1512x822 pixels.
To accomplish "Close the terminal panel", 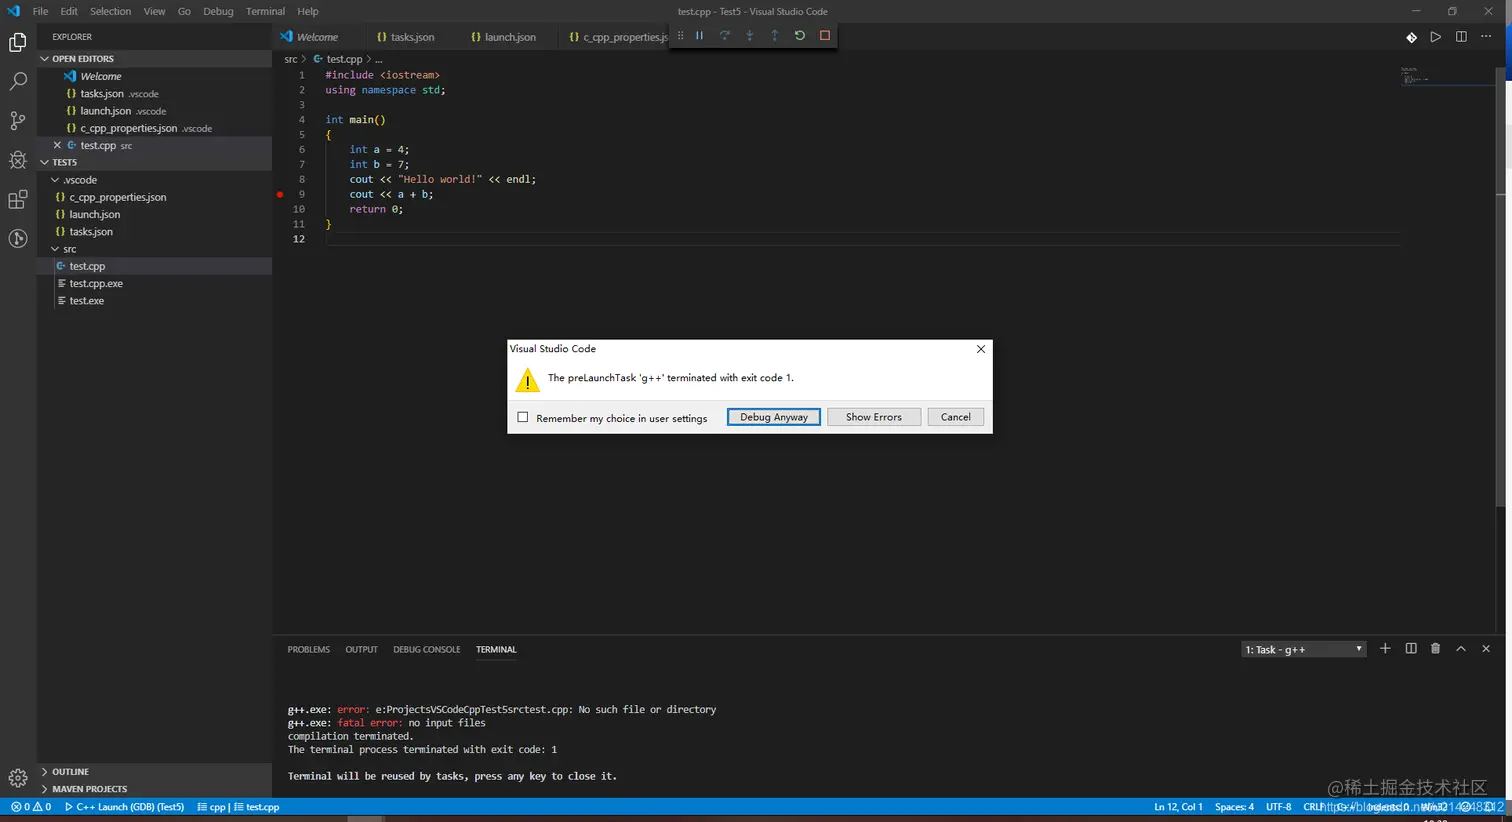I will click(1486, 649).
